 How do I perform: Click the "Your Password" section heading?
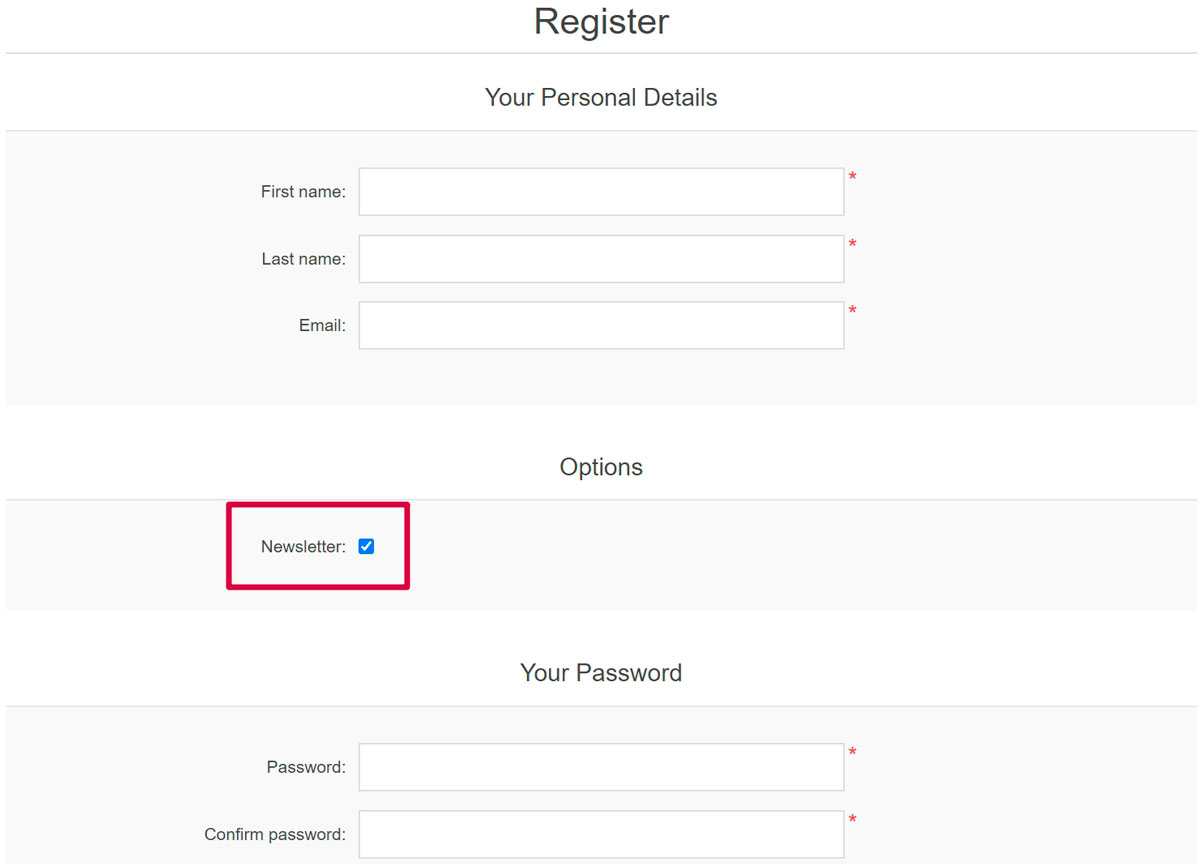[601, 673]
